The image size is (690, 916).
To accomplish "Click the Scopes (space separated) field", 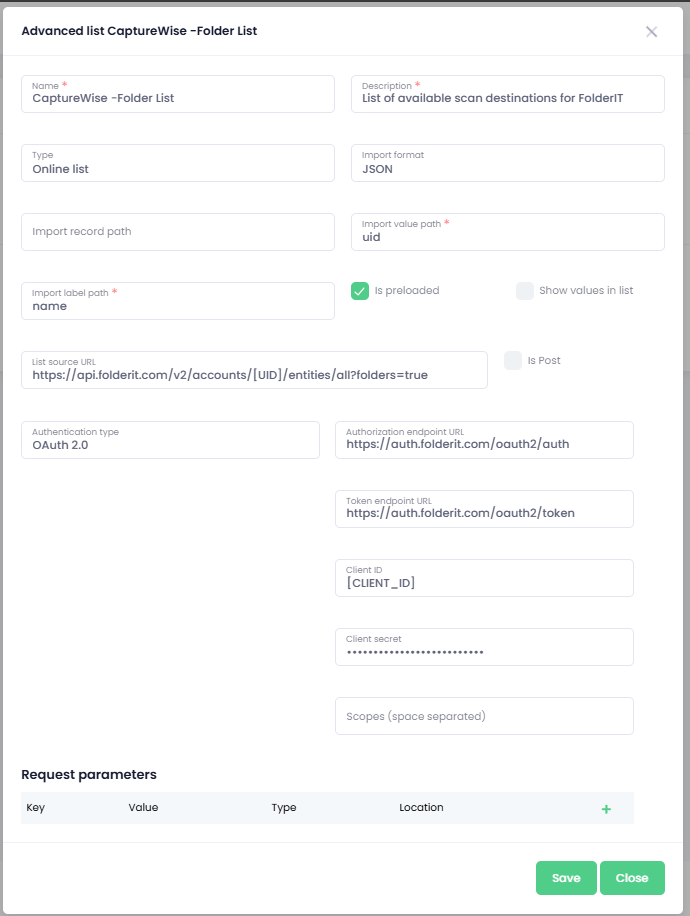I will pos(484,716).
